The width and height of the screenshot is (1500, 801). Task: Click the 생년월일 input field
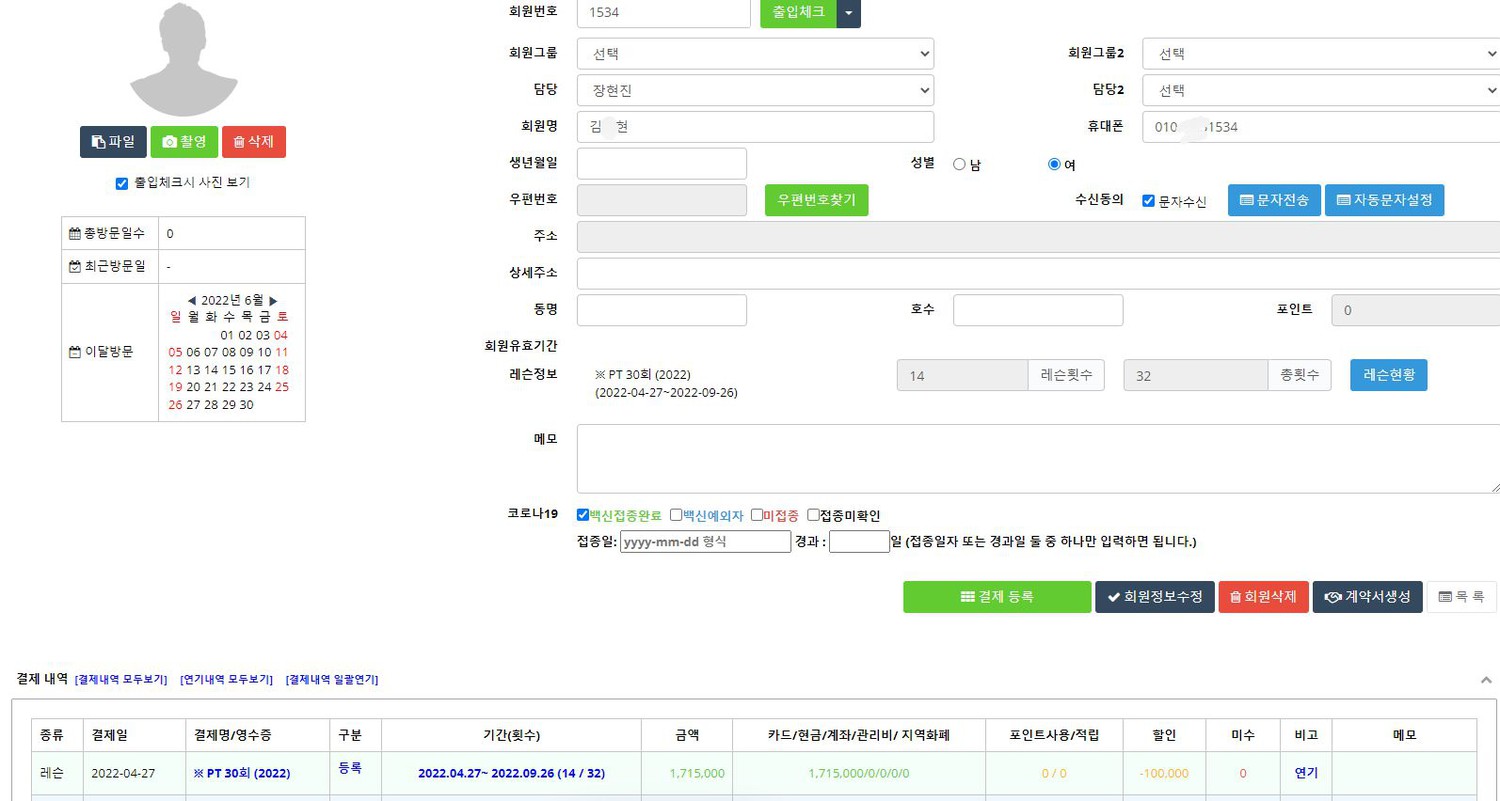point(662,164)
